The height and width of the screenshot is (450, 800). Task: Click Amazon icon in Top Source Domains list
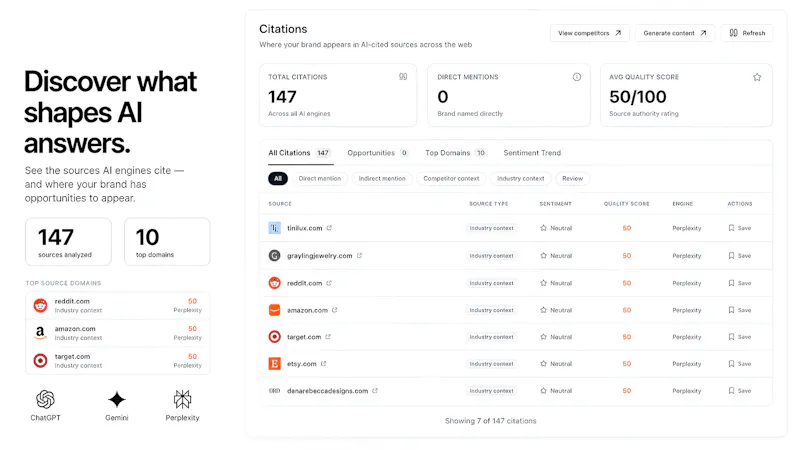point(40,333)
